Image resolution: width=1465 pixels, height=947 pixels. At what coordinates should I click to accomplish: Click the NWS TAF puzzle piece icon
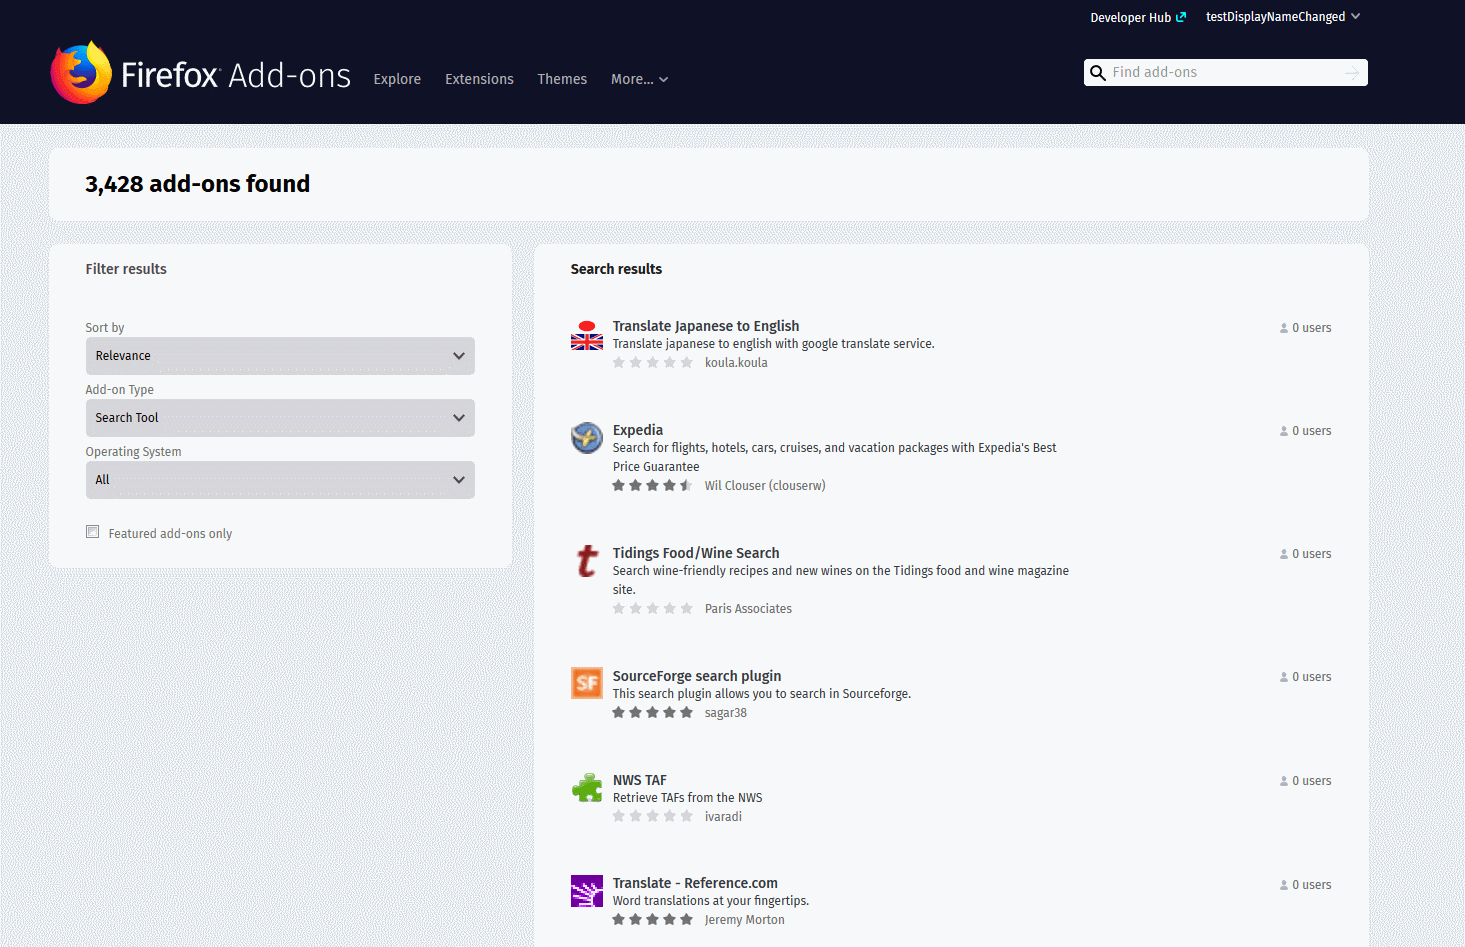pyautogui.click(x=587, y=788)
